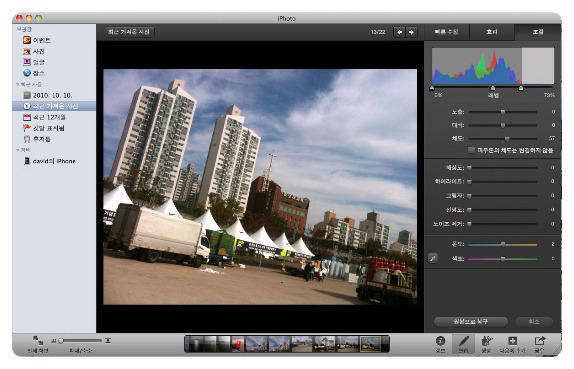Click the Revert to Original button
The width and height of the screenshot is (574, 369).
[x=471, y=321]
